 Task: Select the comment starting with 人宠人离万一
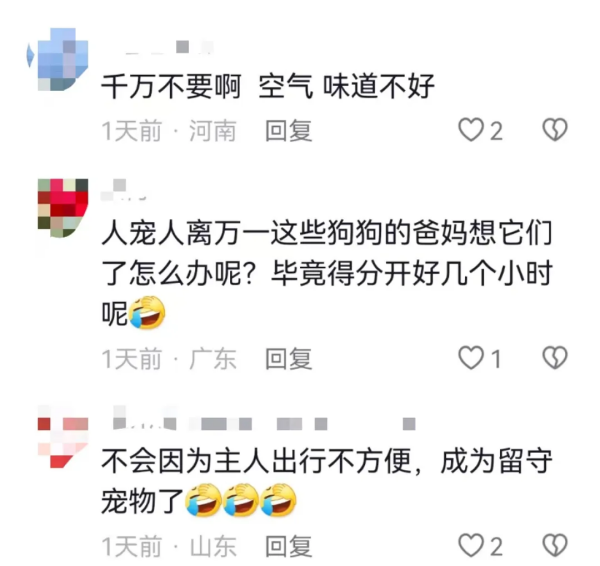327,274
